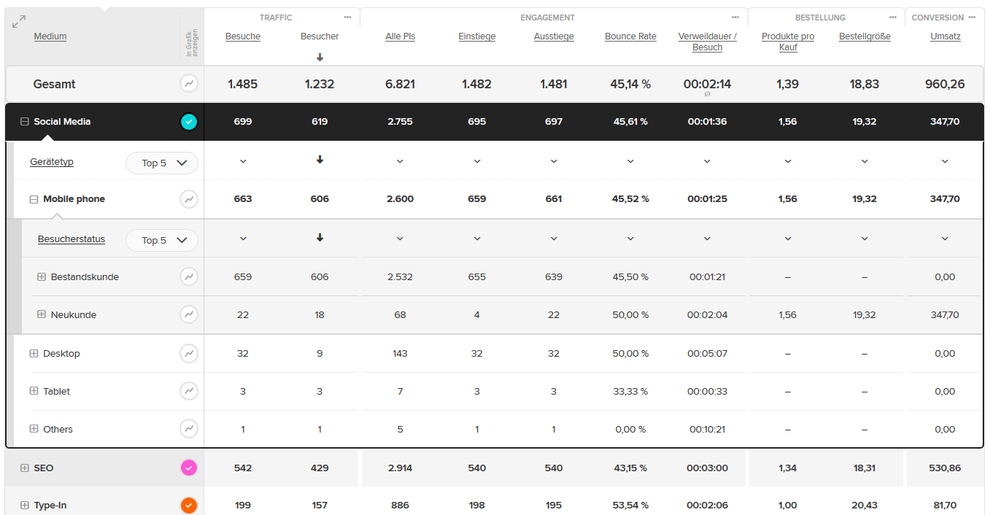
Task: Collapse the Social Media row
Action: pos(25,122)
